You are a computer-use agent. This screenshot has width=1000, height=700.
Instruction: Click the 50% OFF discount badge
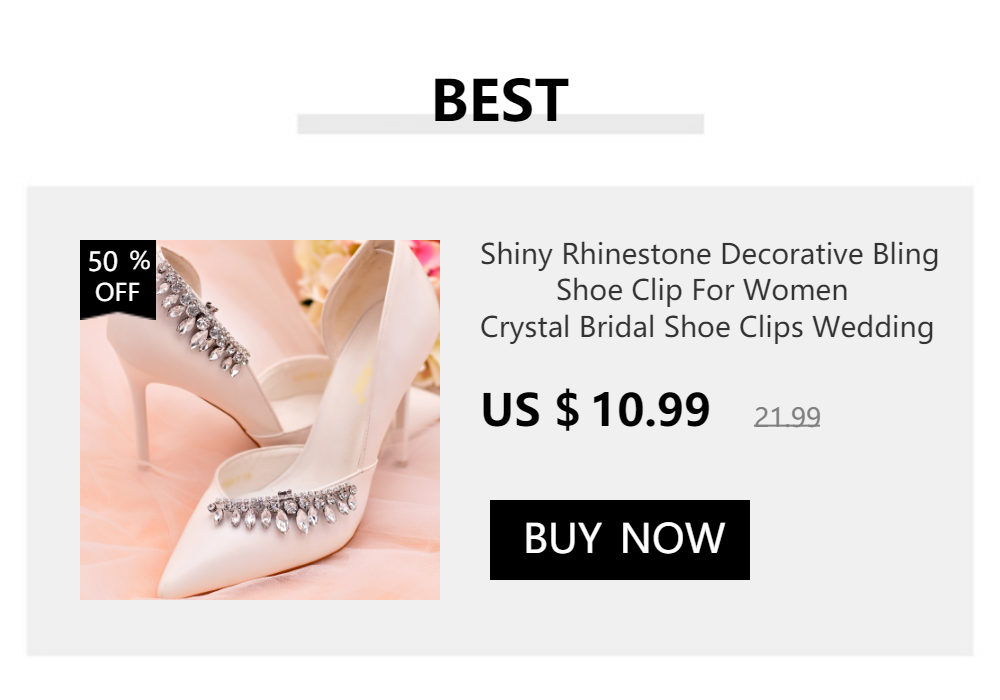(118, 279)
